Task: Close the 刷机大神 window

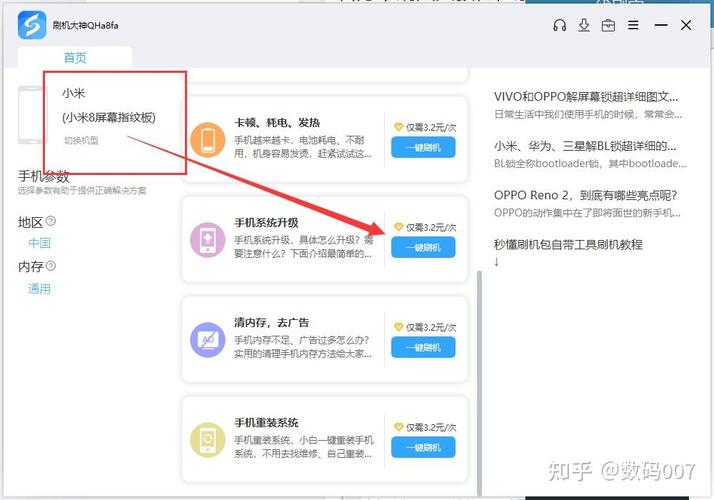Action: coord(686,25)
